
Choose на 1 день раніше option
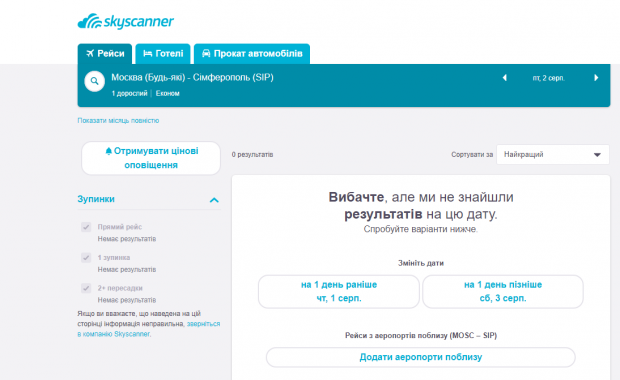coord(339,291)
